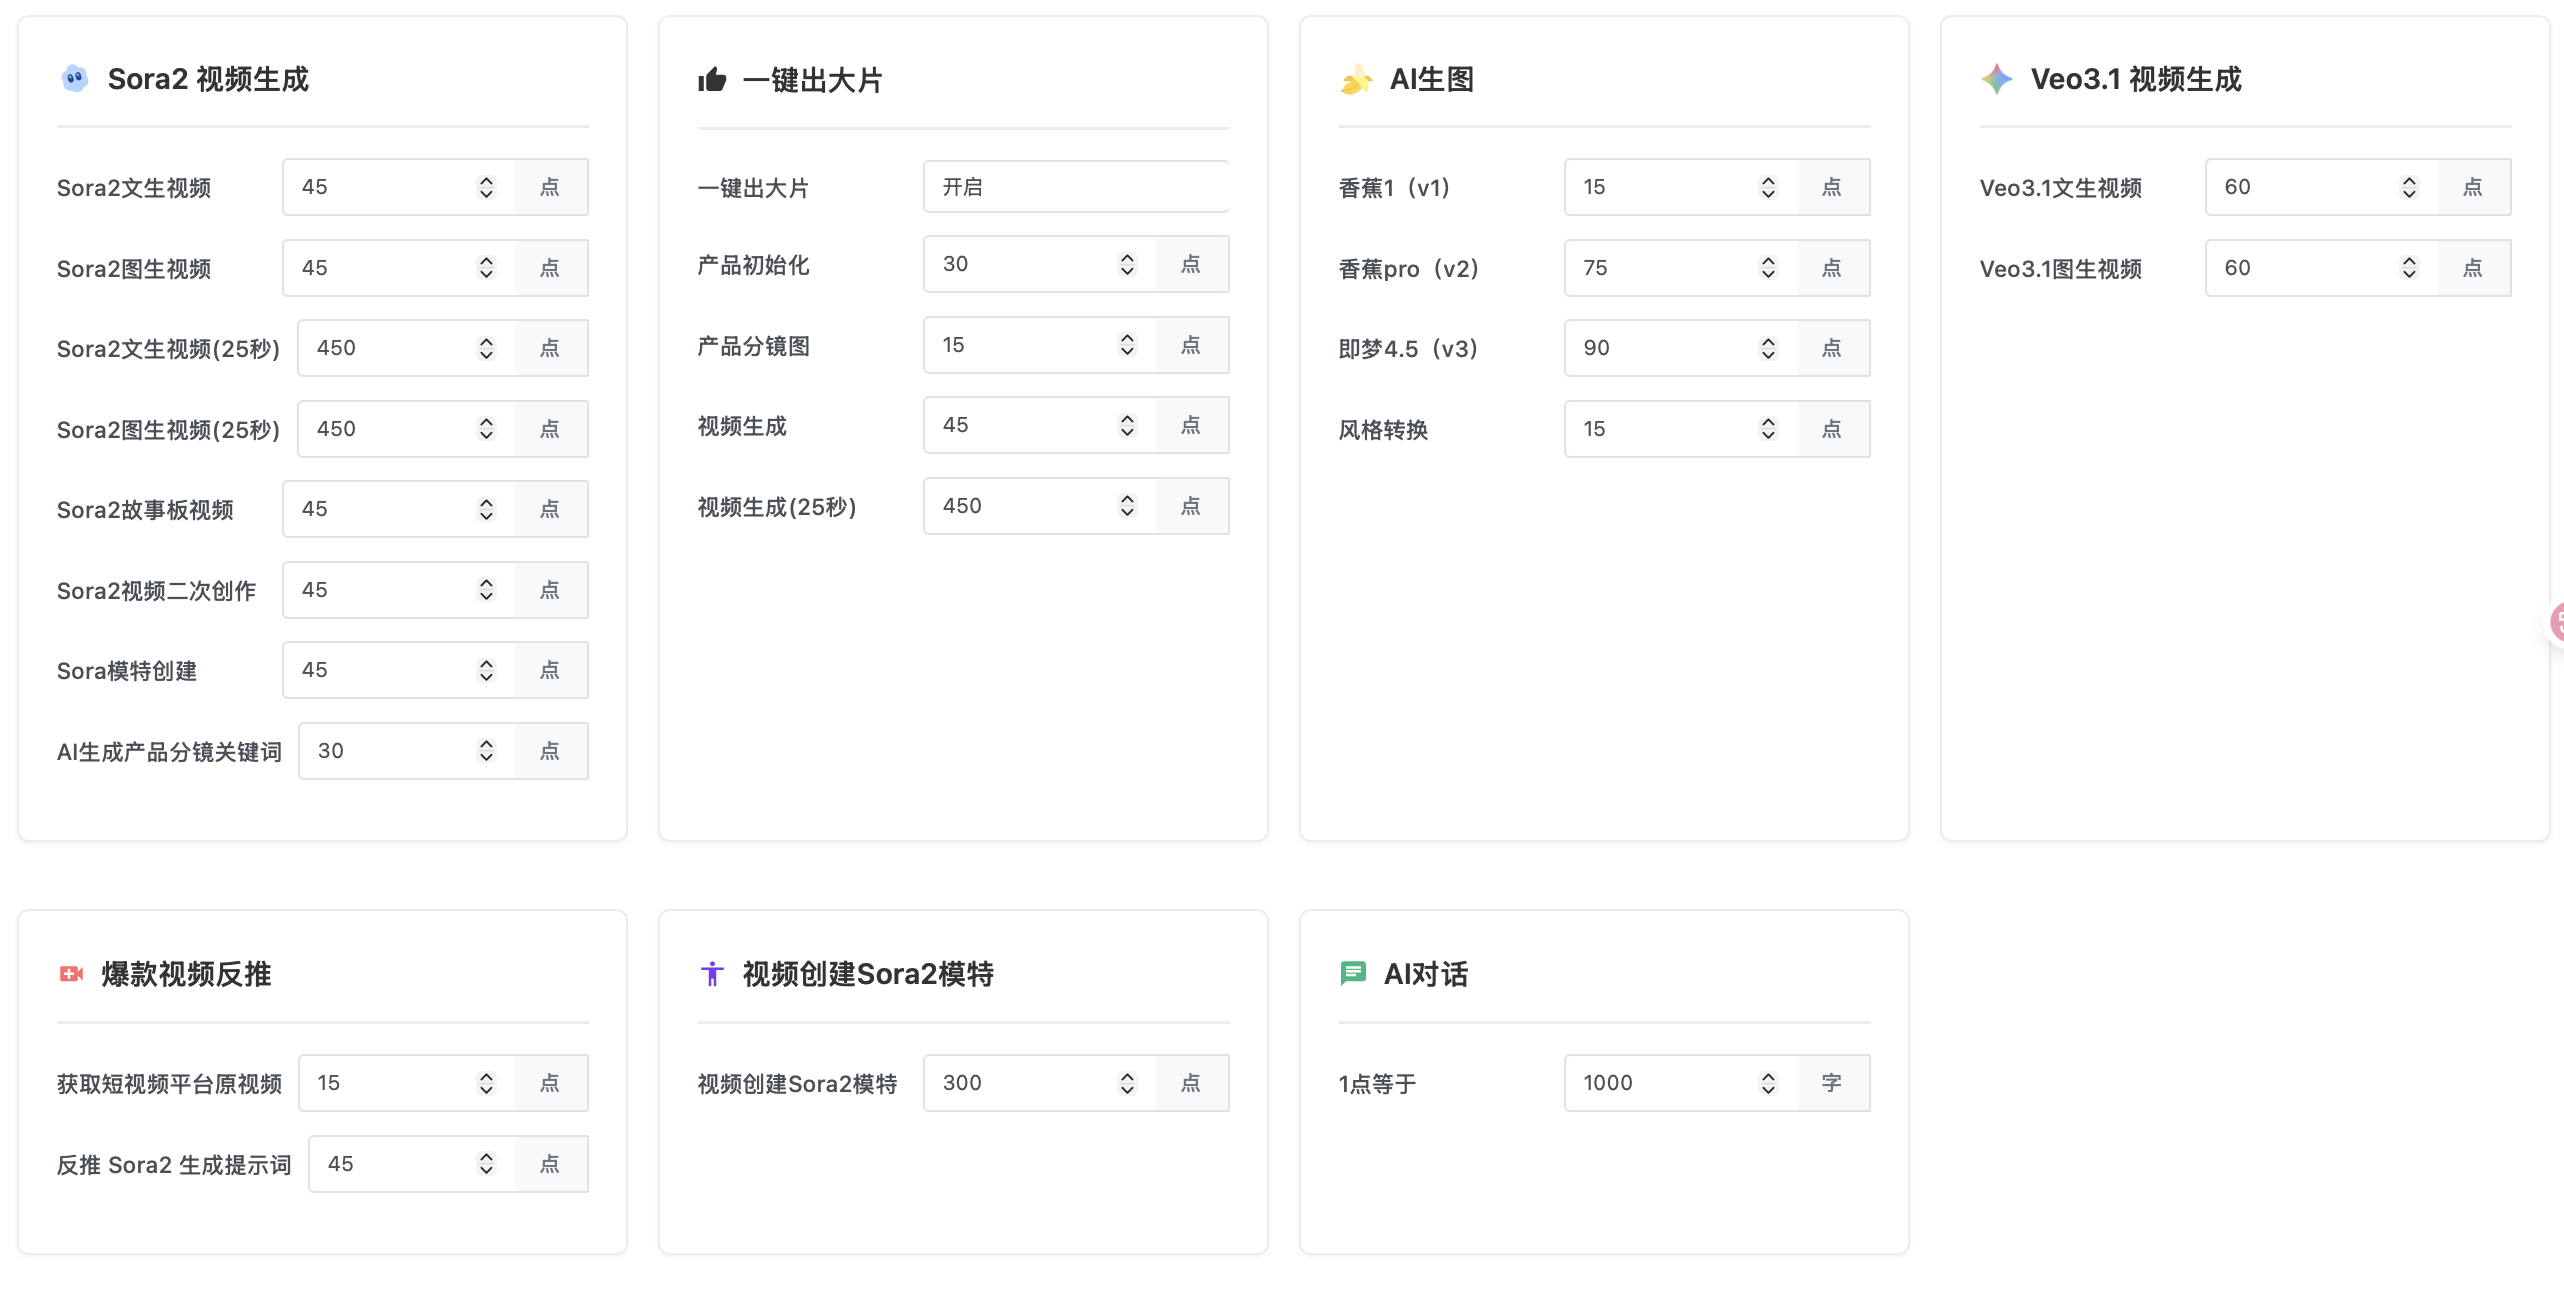Click the 视频创建Sora2模特 stepper arrows
This screenshot has height=1290, width=2564.
(1127, 1083)
